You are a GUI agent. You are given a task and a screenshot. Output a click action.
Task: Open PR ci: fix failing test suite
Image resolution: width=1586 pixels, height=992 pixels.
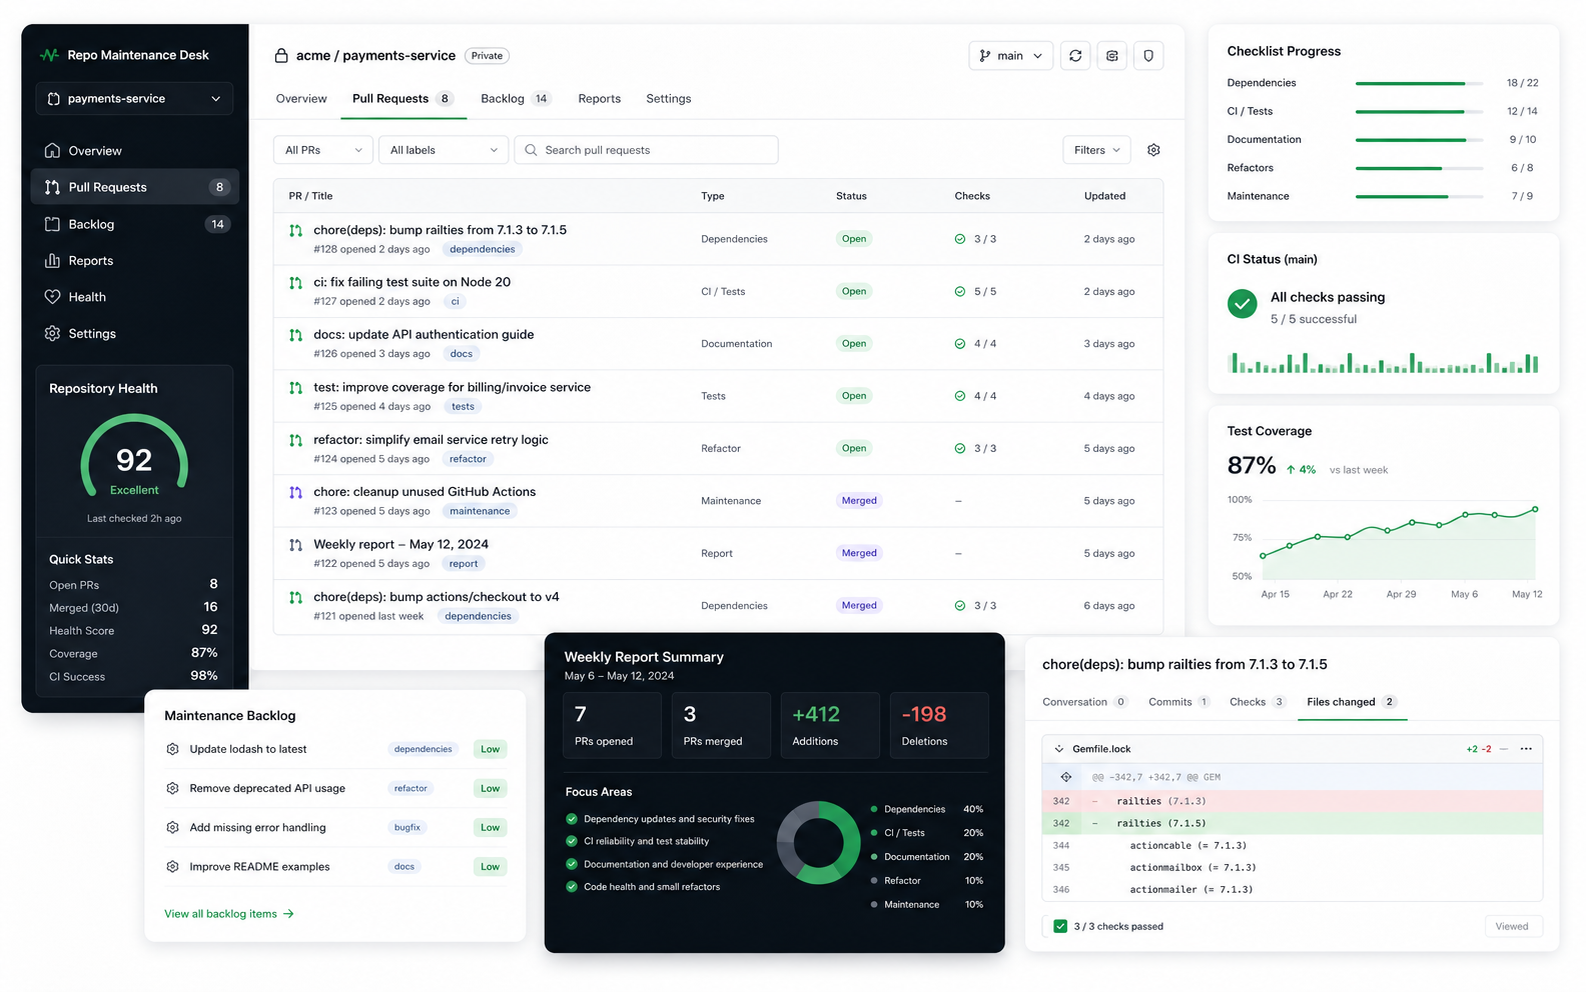(412, 282)
